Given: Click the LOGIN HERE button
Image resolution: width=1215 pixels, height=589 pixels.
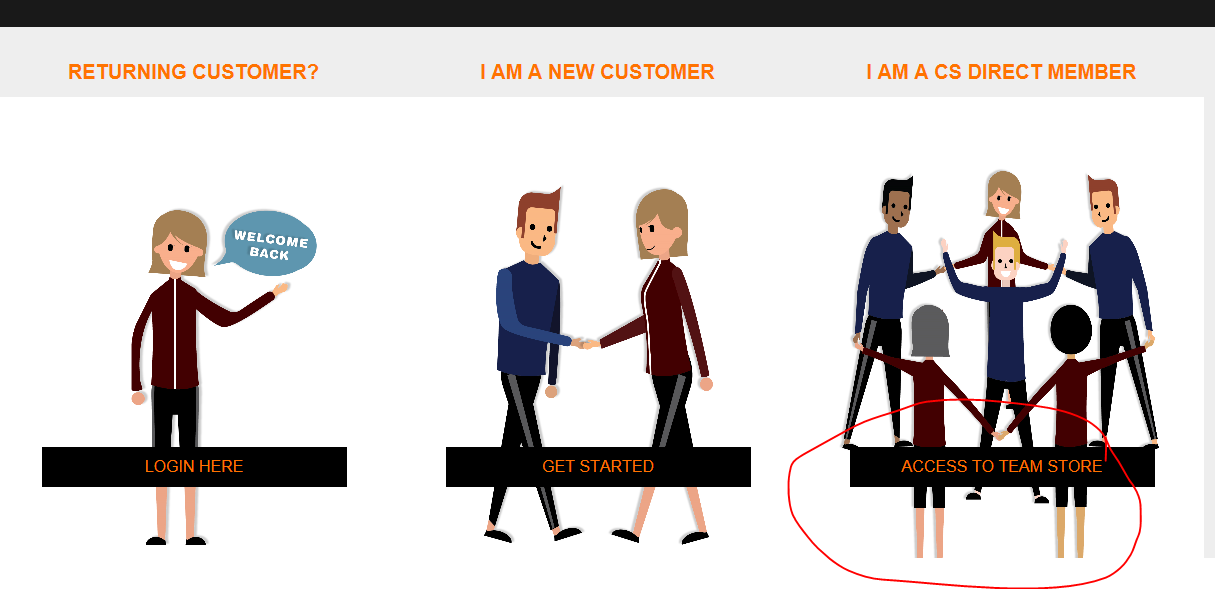Looking at the screenshot, I should pos(194,467).
